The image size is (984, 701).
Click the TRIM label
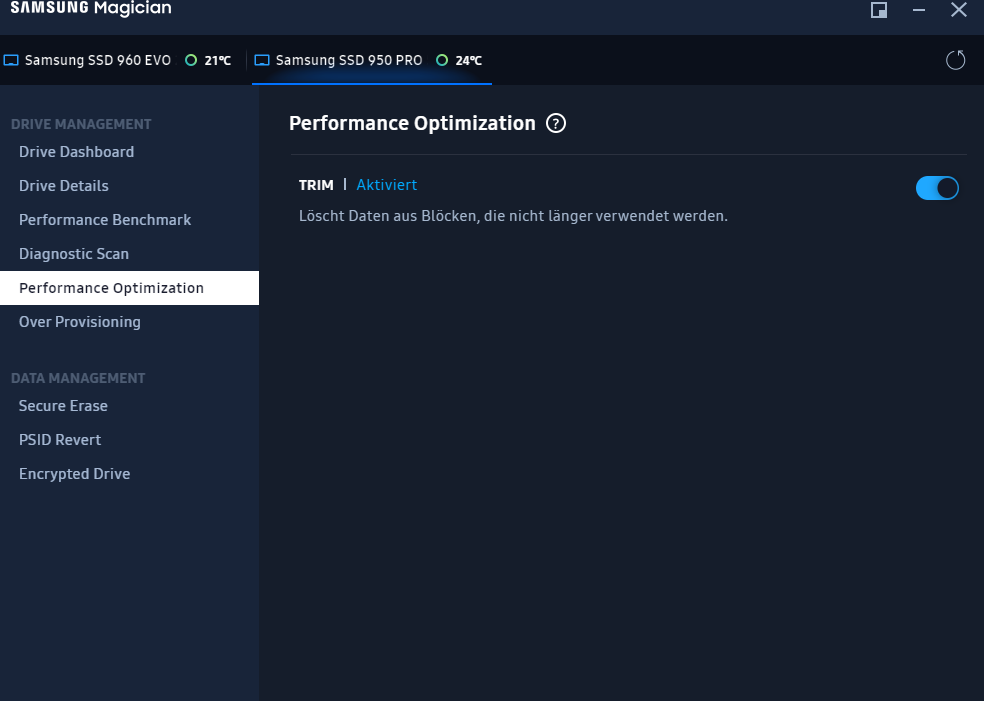pos(316,185)
